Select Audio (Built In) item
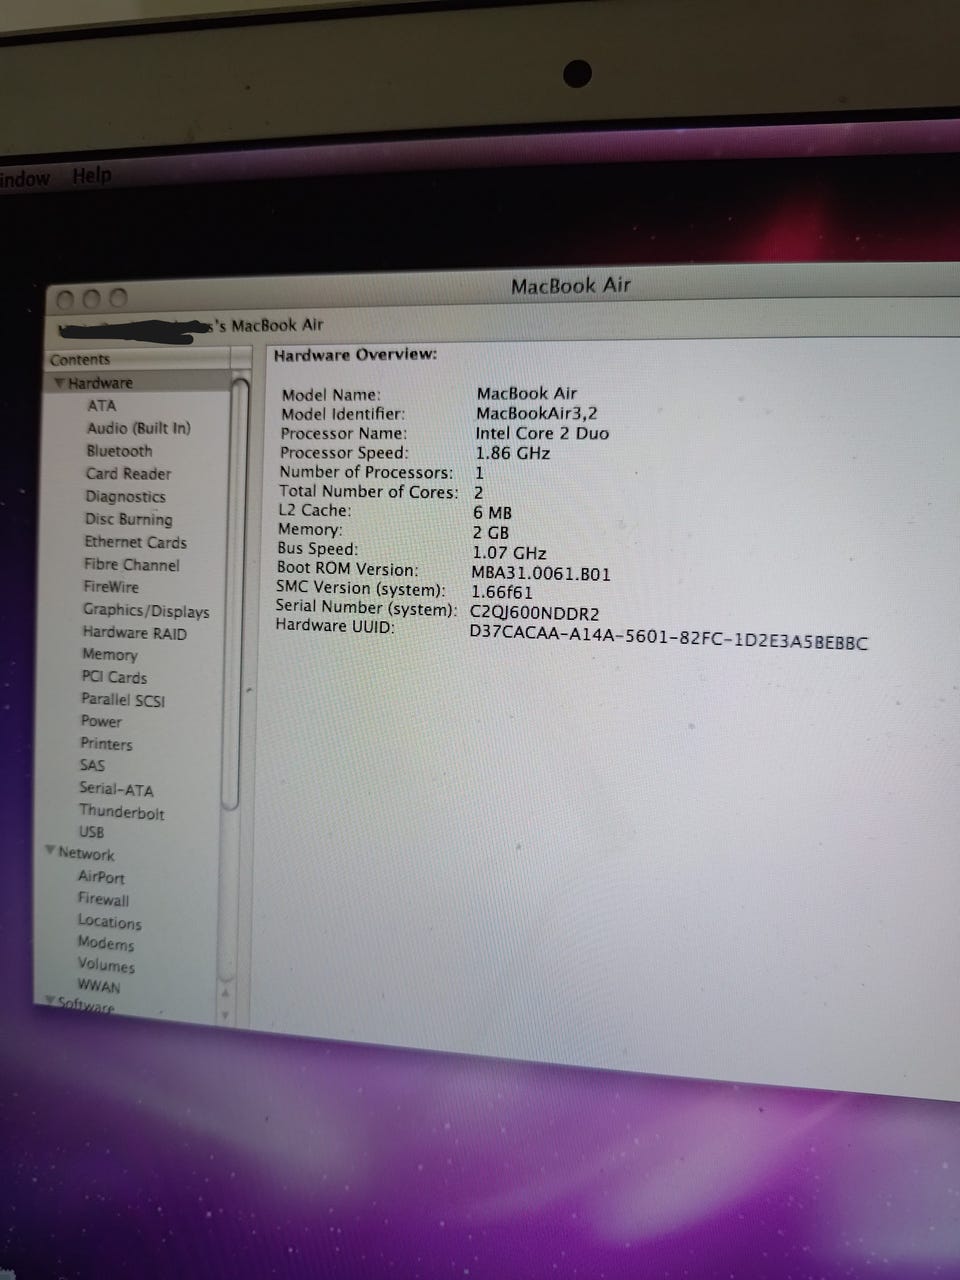The width and height of the screenshot is (960, 1280). coord(138,428)
